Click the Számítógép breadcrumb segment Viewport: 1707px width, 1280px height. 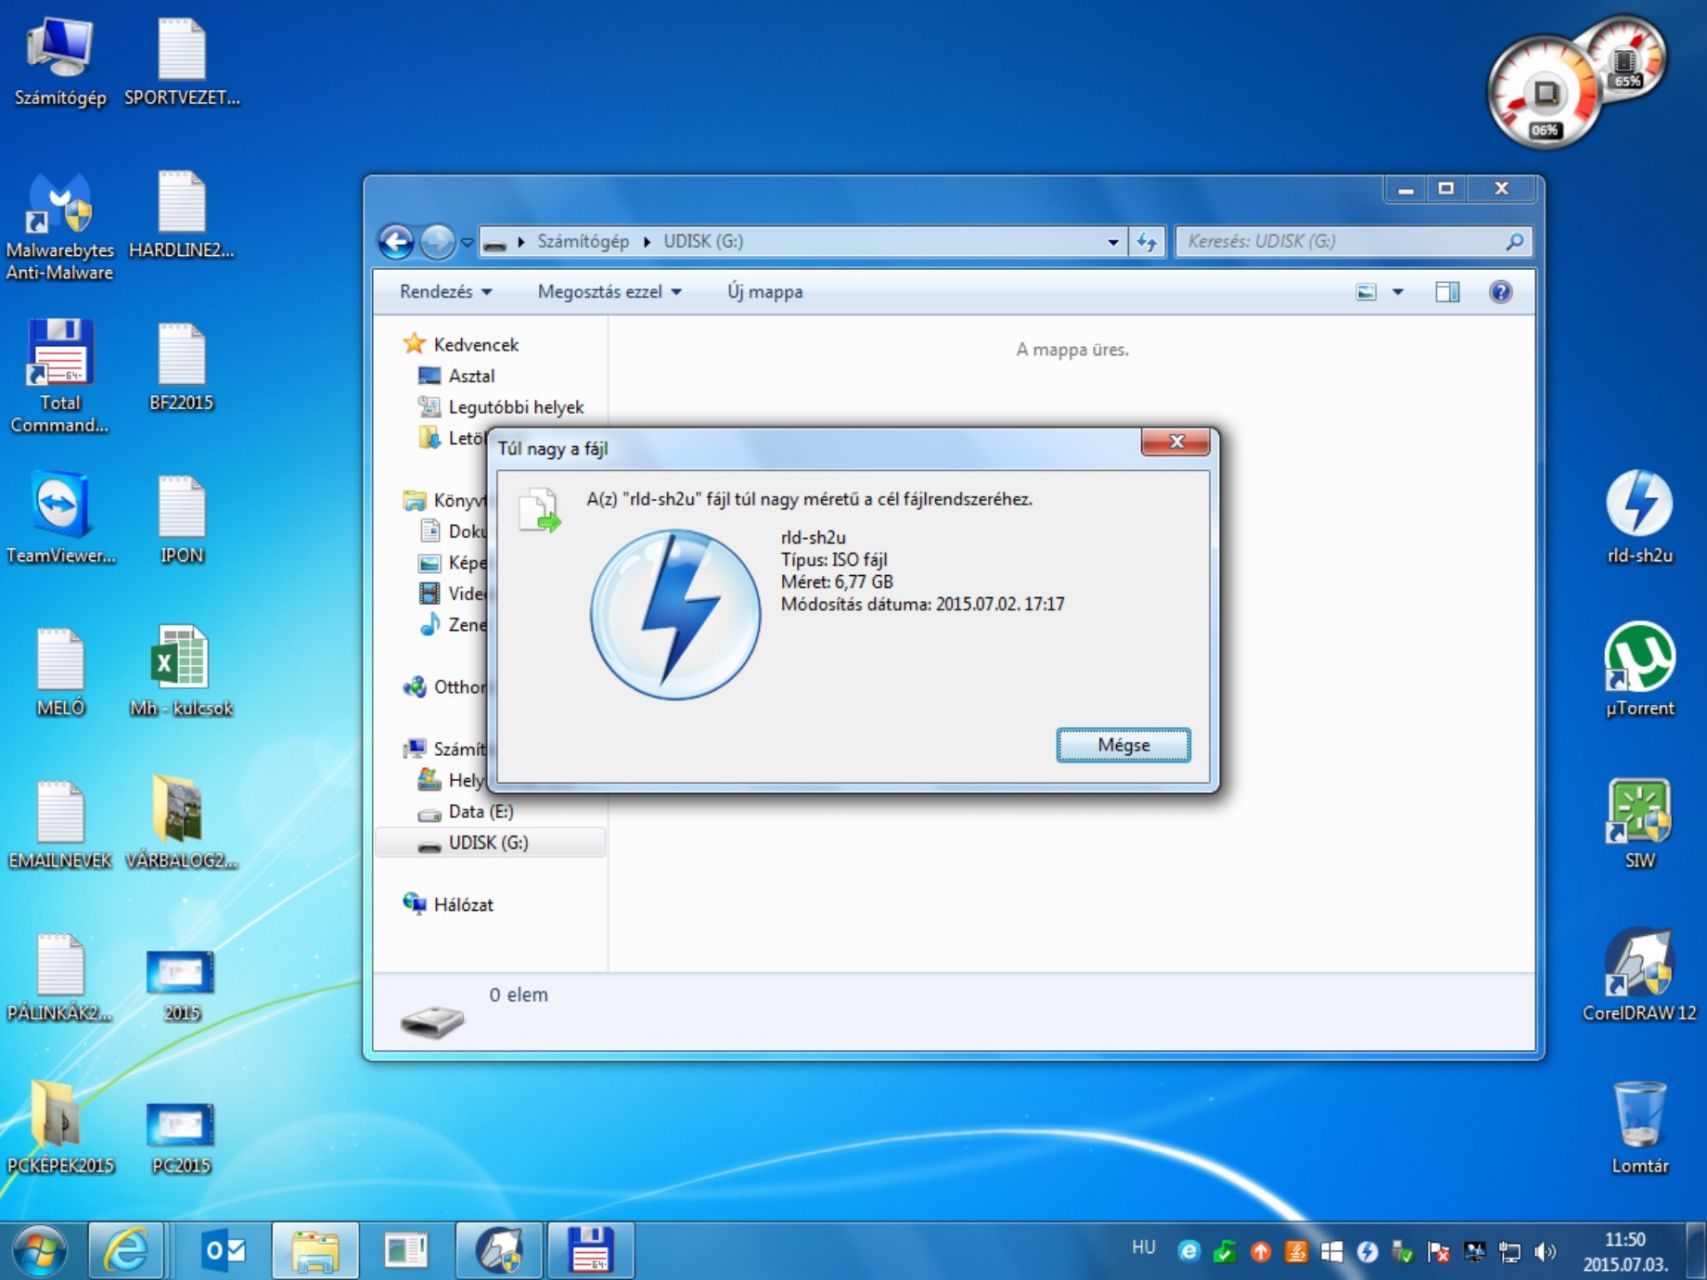[x=583, y=241]
